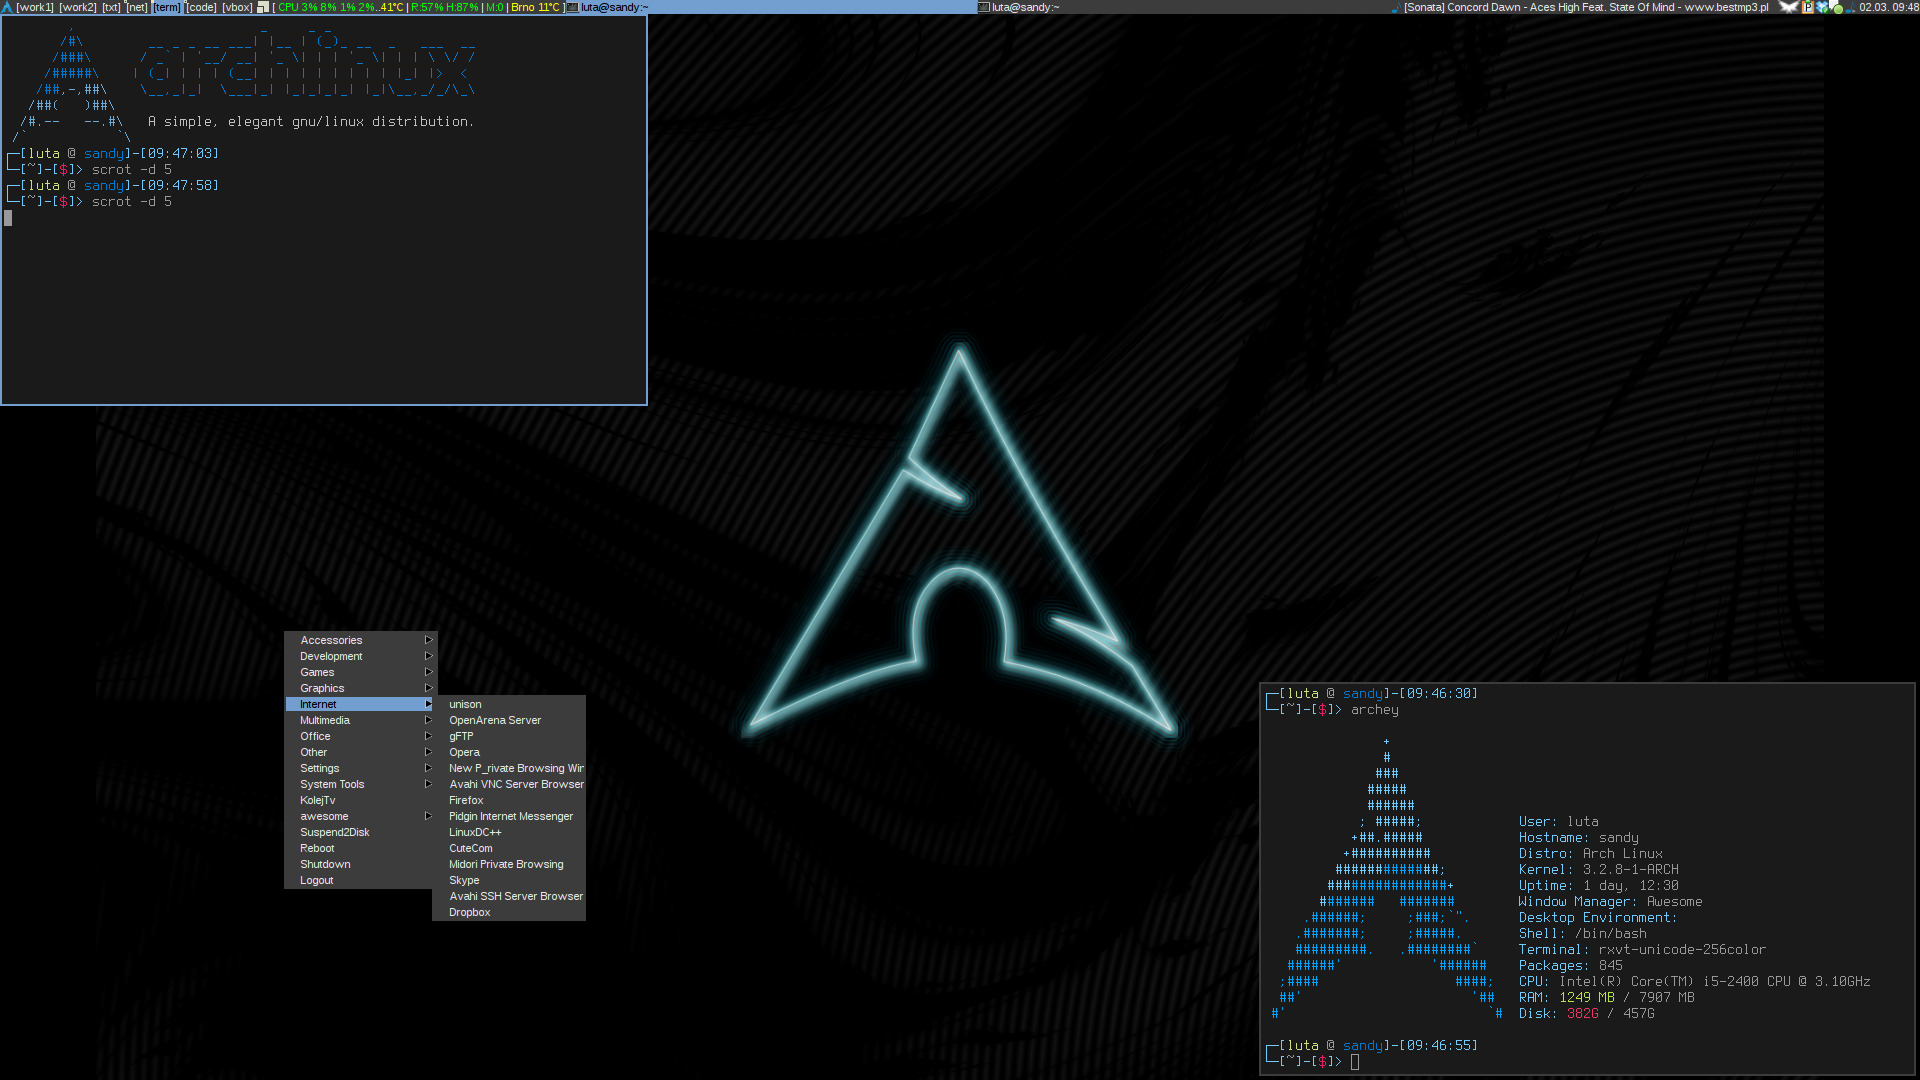
Task: Launch Midori Private Browsing
Action: click(x=509, y=864)
